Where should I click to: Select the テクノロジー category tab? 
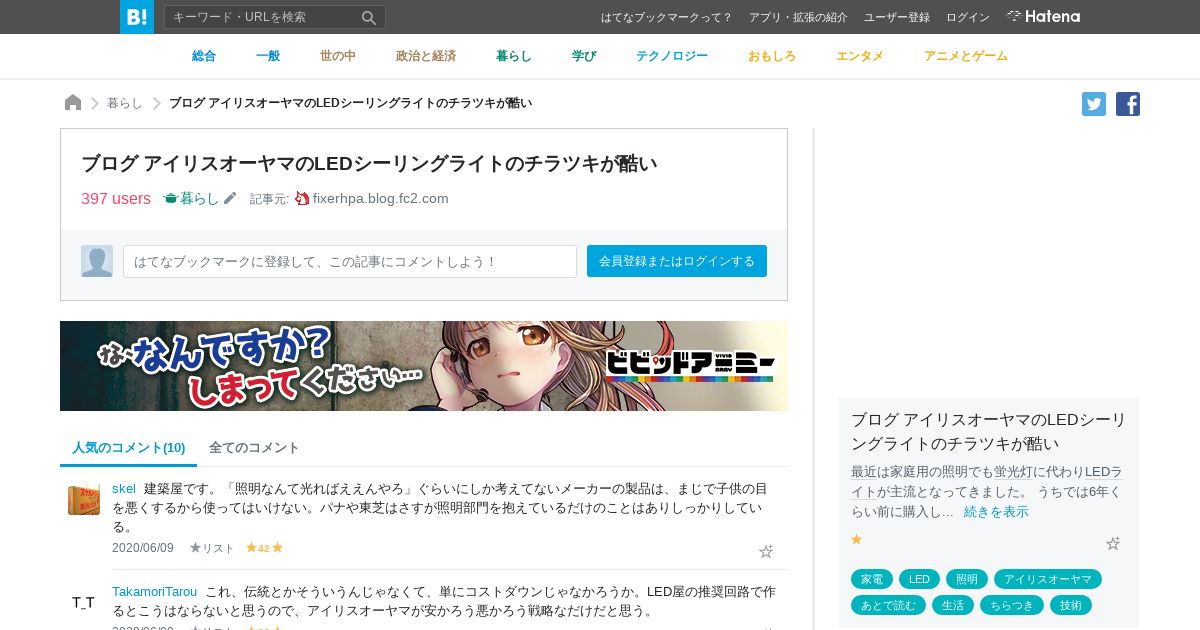click(x=672, y=56)
